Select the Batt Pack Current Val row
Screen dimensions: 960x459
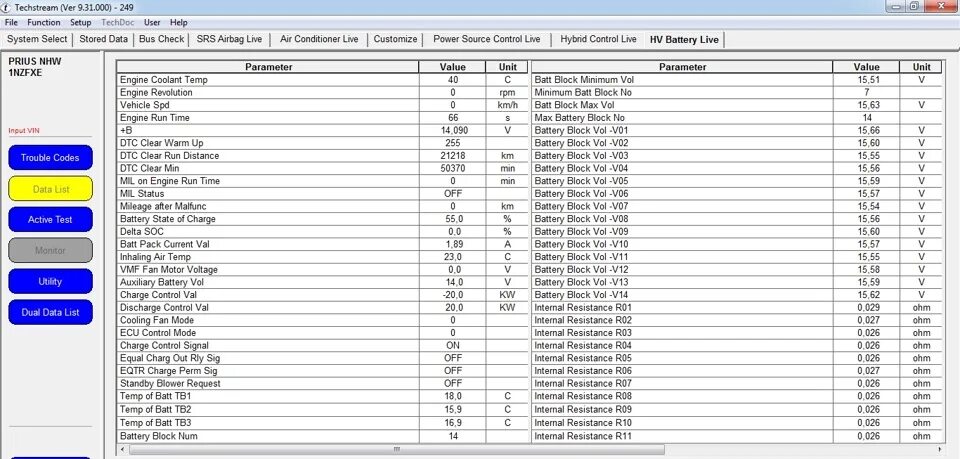pyautogui.click(x=323, y=244)
